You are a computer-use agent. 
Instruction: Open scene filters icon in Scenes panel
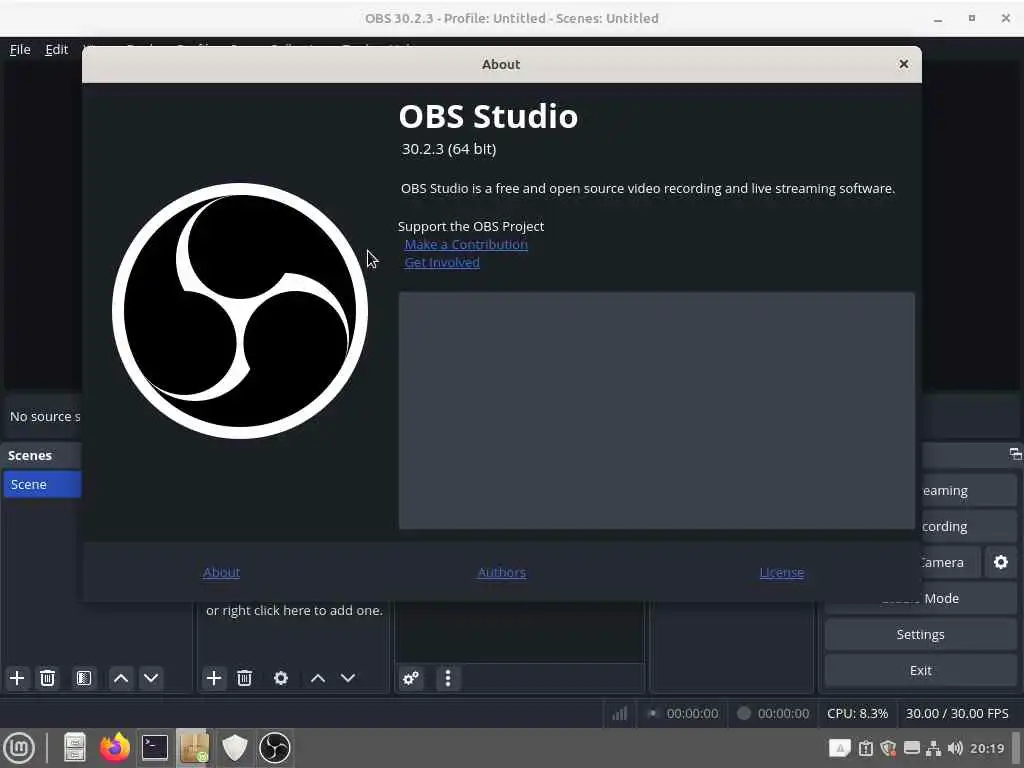(x=84, y=678)
